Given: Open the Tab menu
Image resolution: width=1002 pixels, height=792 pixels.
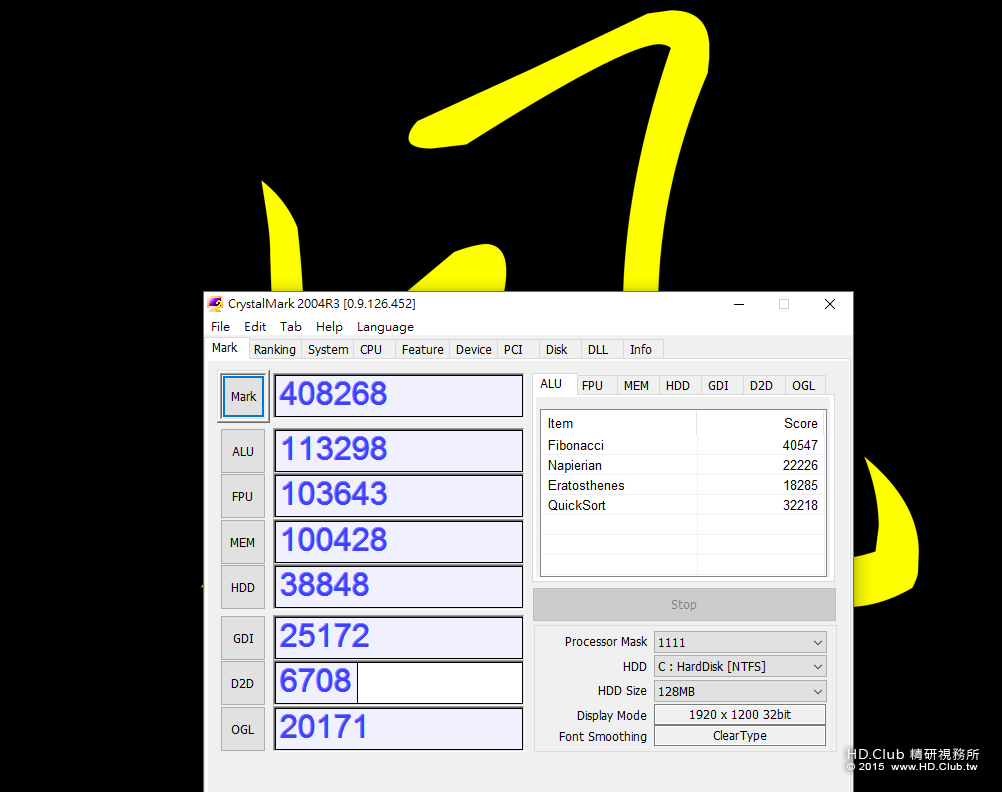Looking at the screenshot, I should pos(291,327).
